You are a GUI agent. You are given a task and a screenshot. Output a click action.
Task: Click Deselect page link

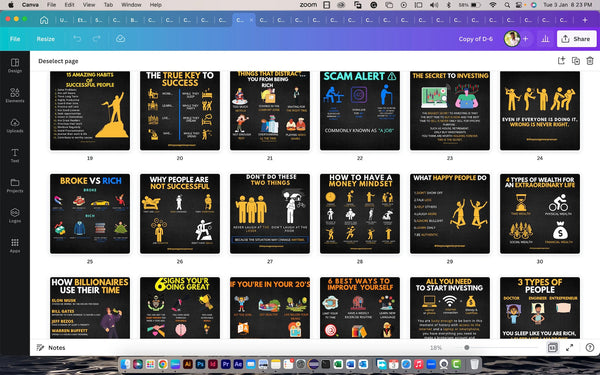[x=58, y=61]
